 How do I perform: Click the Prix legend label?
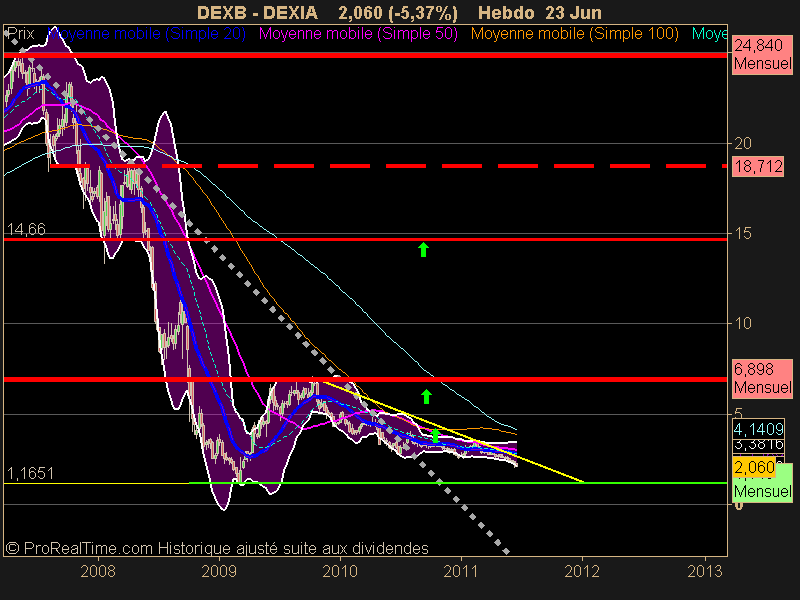pos(20,34)
